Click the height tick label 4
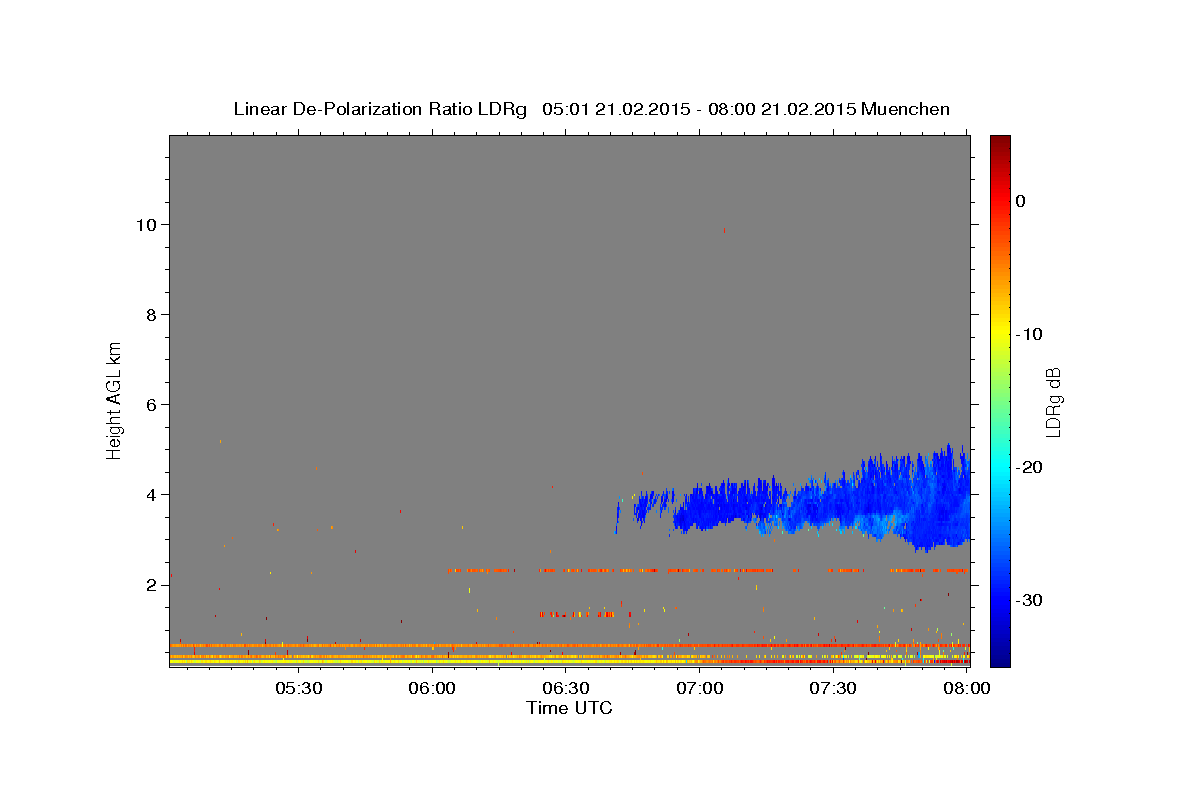Viewport: 1200px width, 800px height. pos(153,494)
